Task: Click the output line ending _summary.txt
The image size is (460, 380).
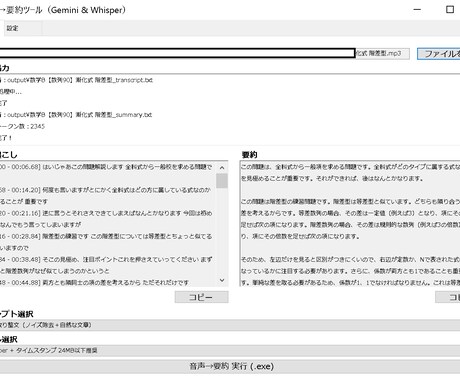Action: pos(76,115)
